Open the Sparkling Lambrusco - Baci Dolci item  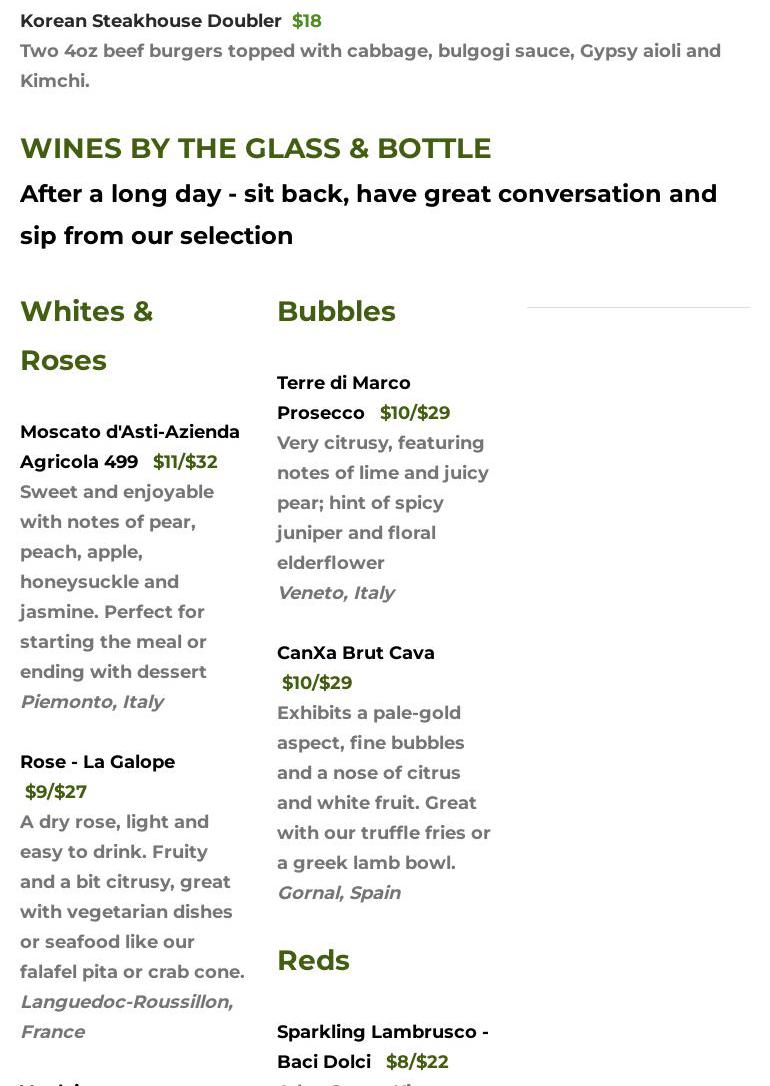point(382,1046)
